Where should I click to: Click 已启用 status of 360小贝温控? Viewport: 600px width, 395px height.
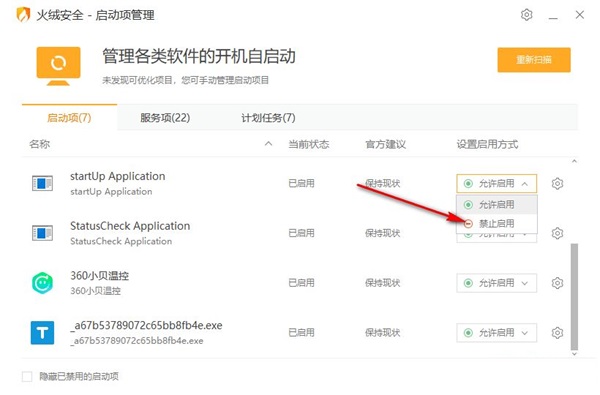[x=302, y=283]
